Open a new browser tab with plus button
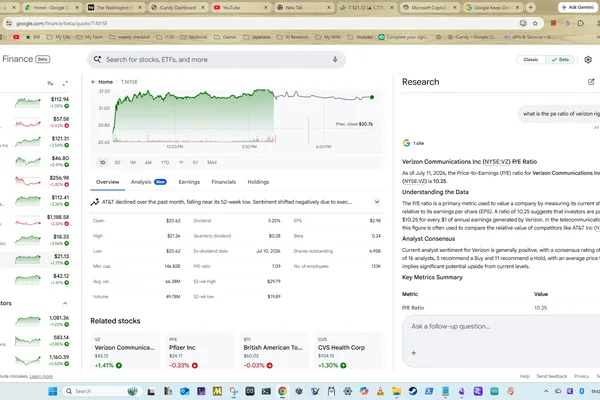The image size is (600, 400). [x=530, y=7]
